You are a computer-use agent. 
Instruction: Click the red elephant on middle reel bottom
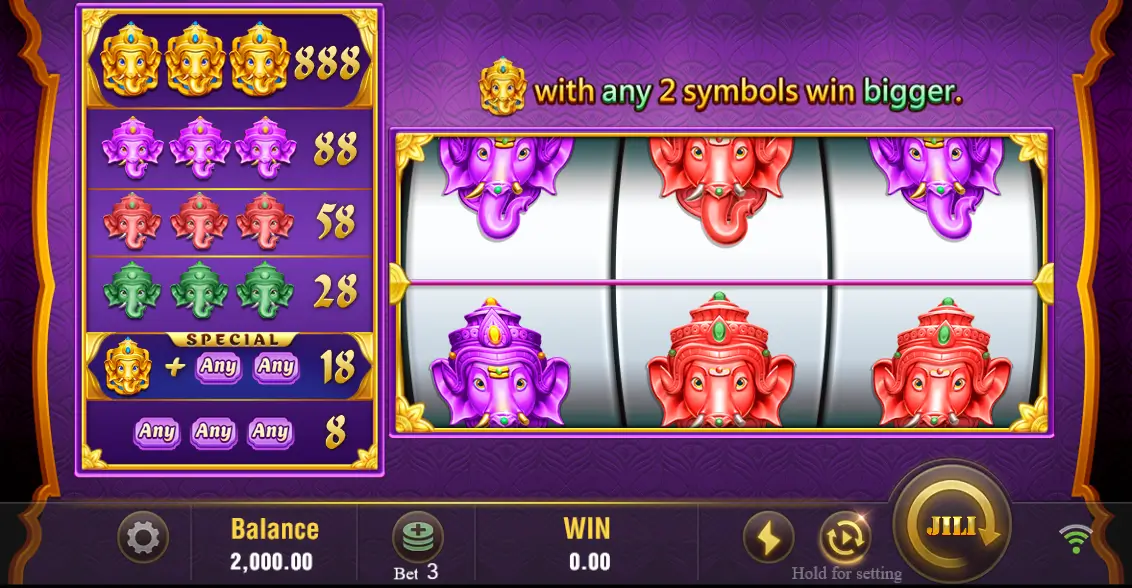(x=720, y=361)
